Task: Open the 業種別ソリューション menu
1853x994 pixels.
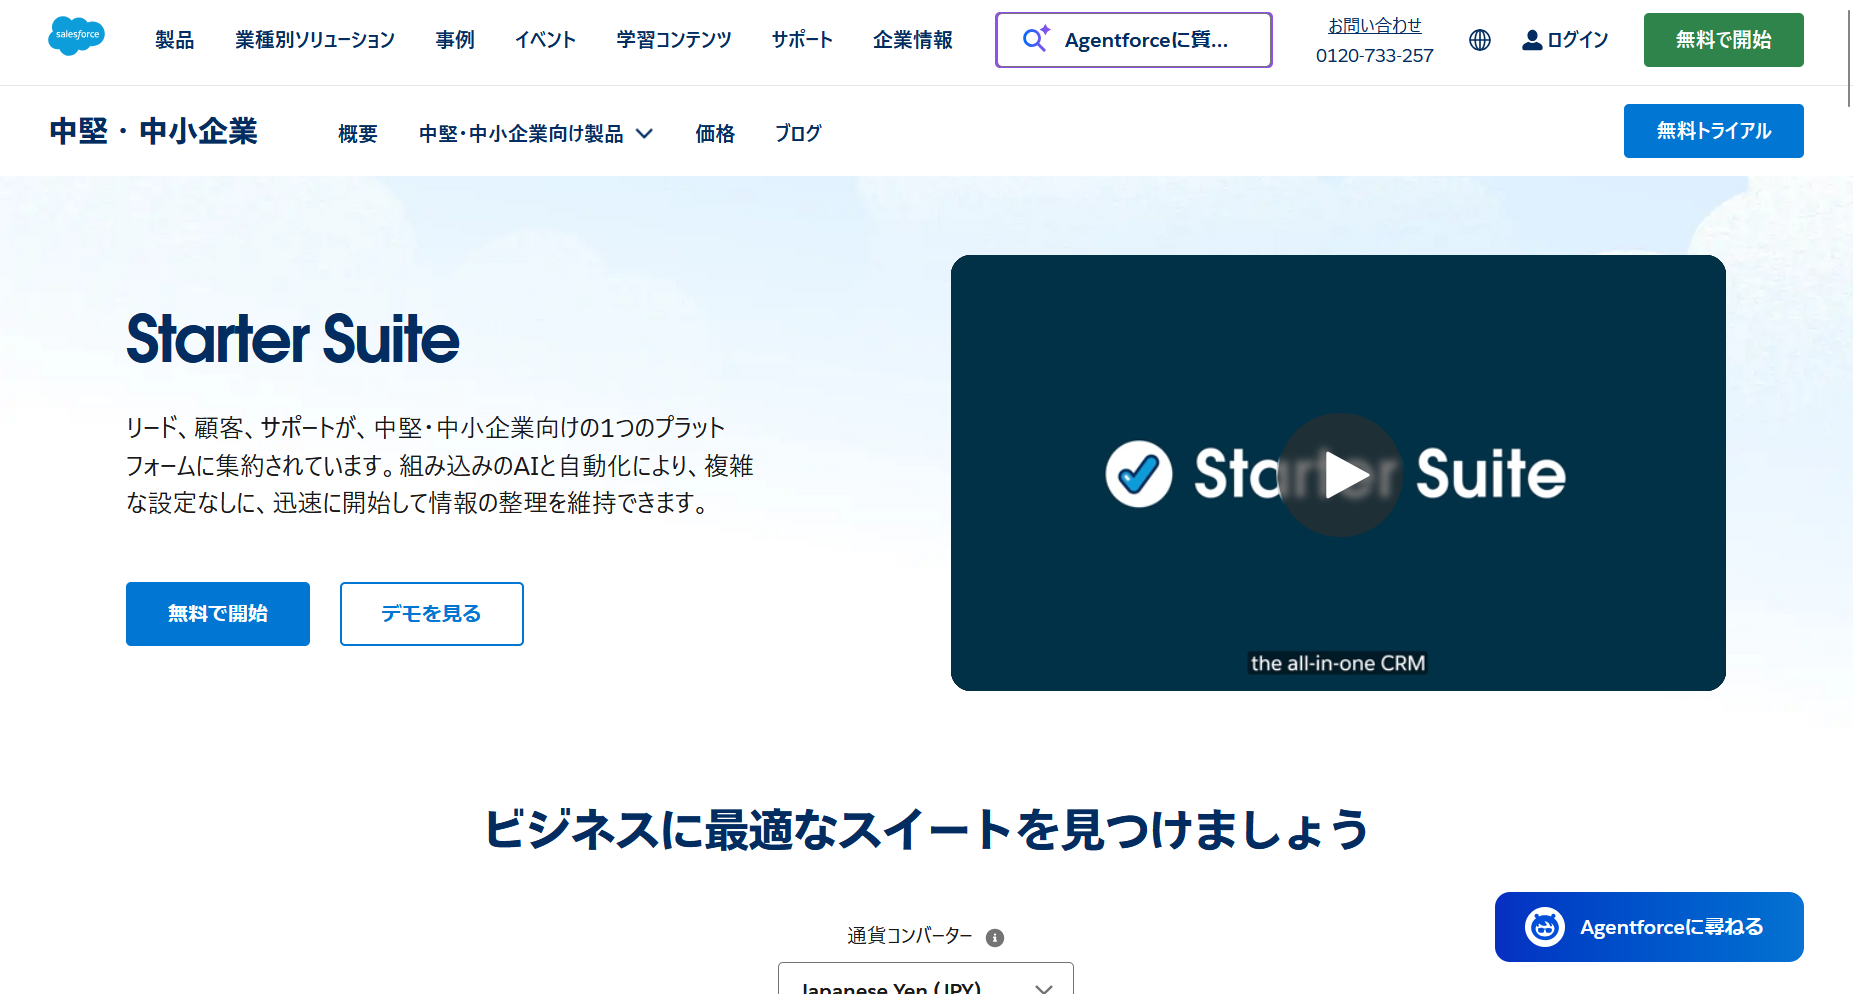Action: click(x=315, y=40)
